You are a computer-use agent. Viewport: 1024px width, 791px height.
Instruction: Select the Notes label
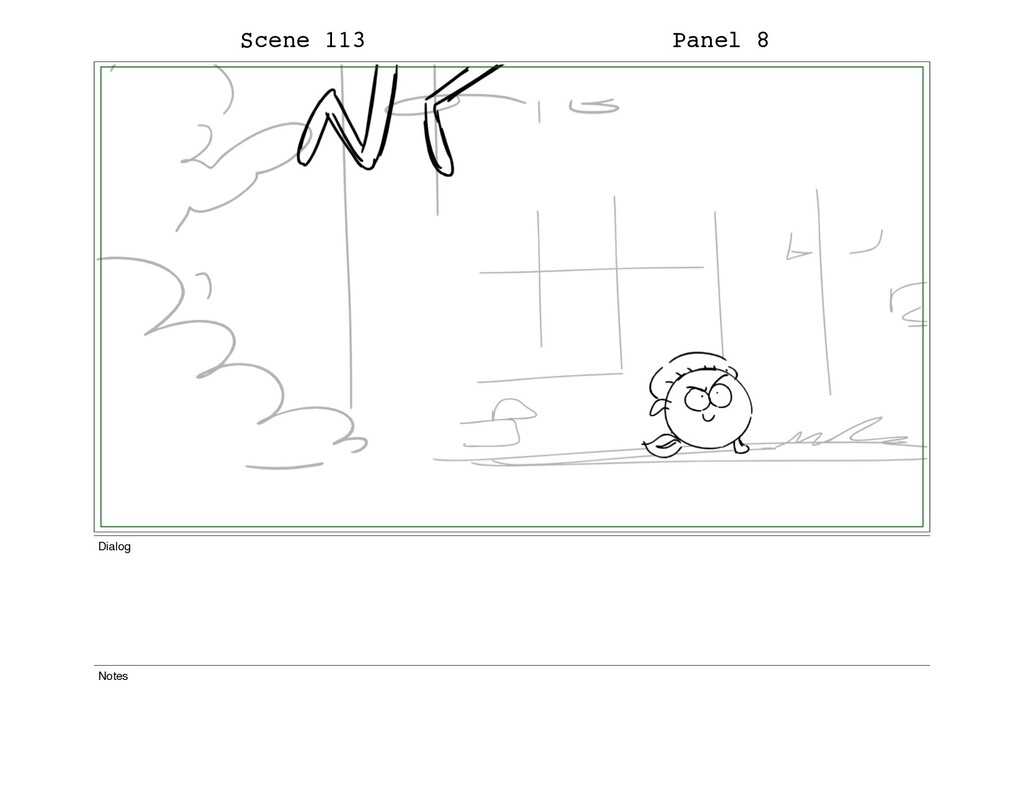[x=113, y=676]
